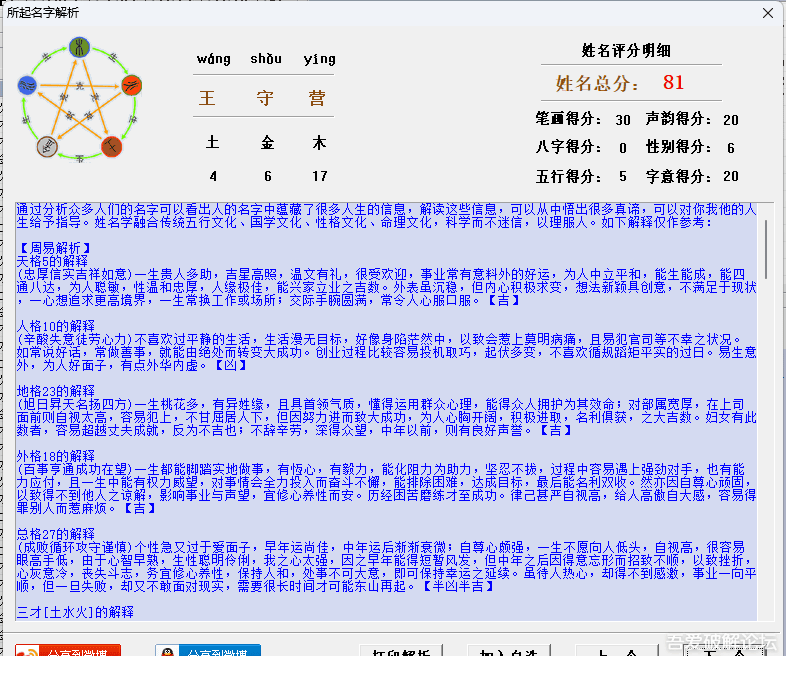Image resolution: width=786 pixels, height=679 pixels.
Task: Click the analysis text scrollbar thumb
Action: point(766,249)
